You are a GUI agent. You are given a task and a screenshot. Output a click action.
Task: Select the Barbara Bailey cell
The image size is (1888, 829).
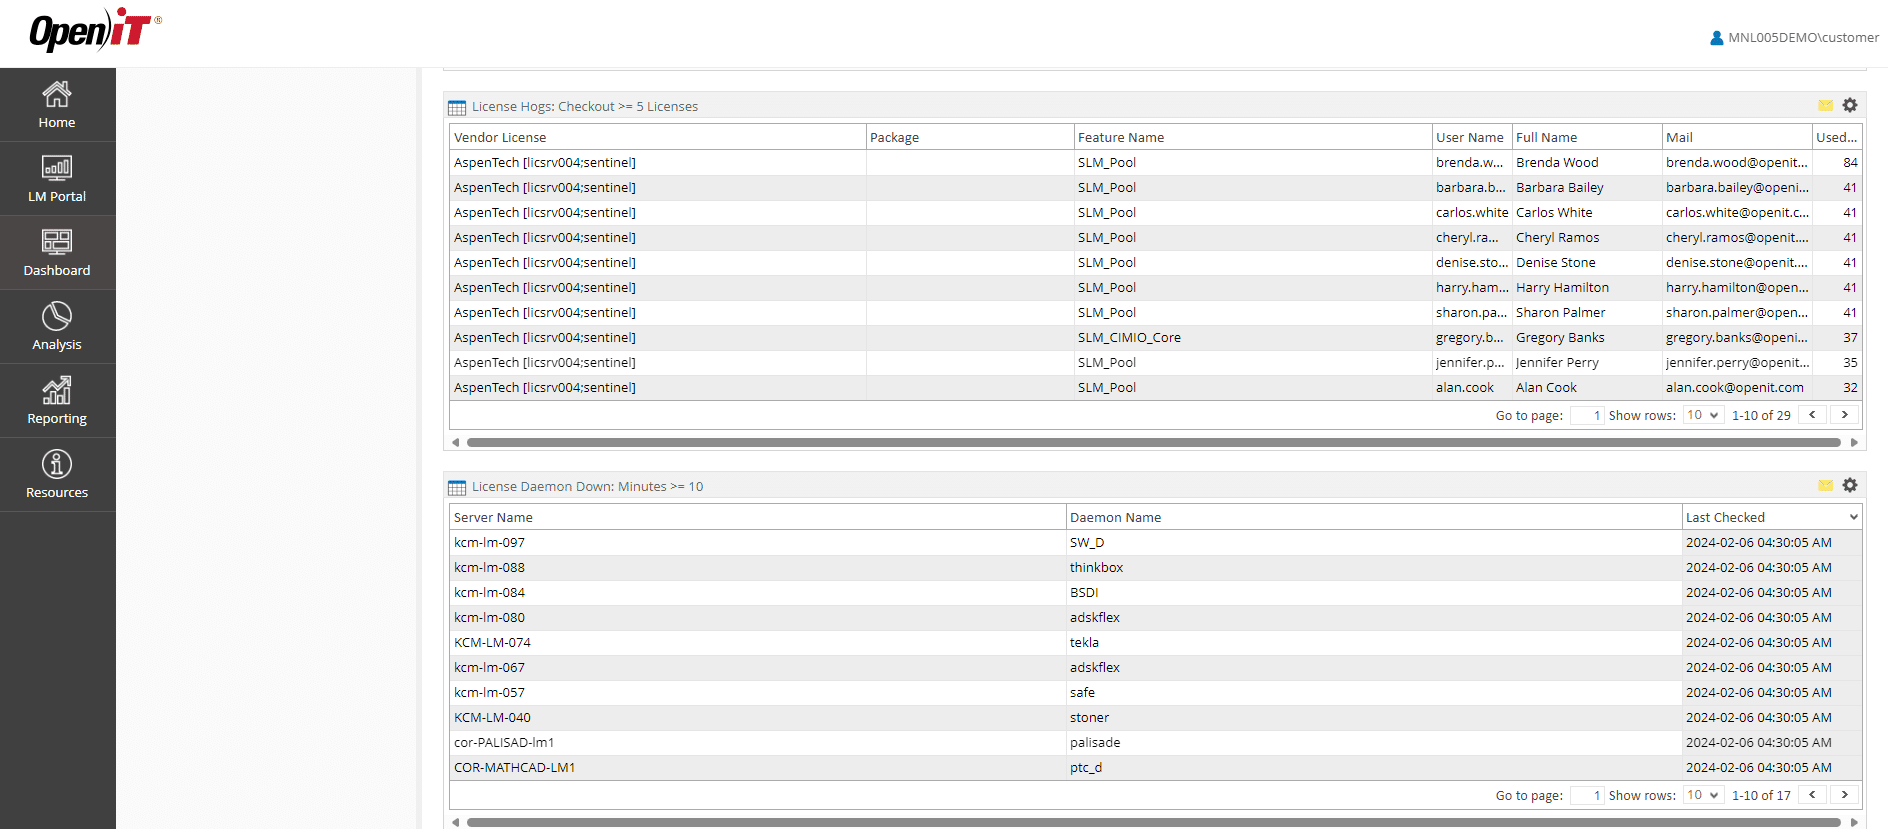[1587, 187]
